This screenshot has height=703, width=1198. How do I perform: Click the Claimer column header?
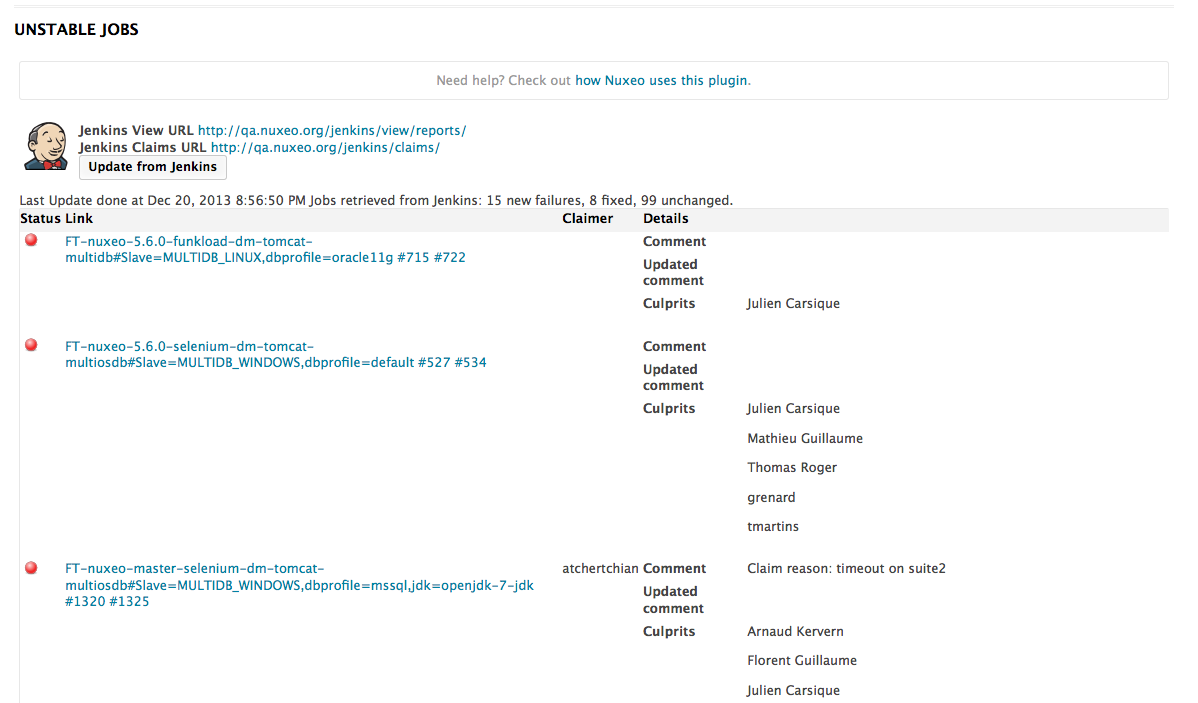(x=588, y=219)
